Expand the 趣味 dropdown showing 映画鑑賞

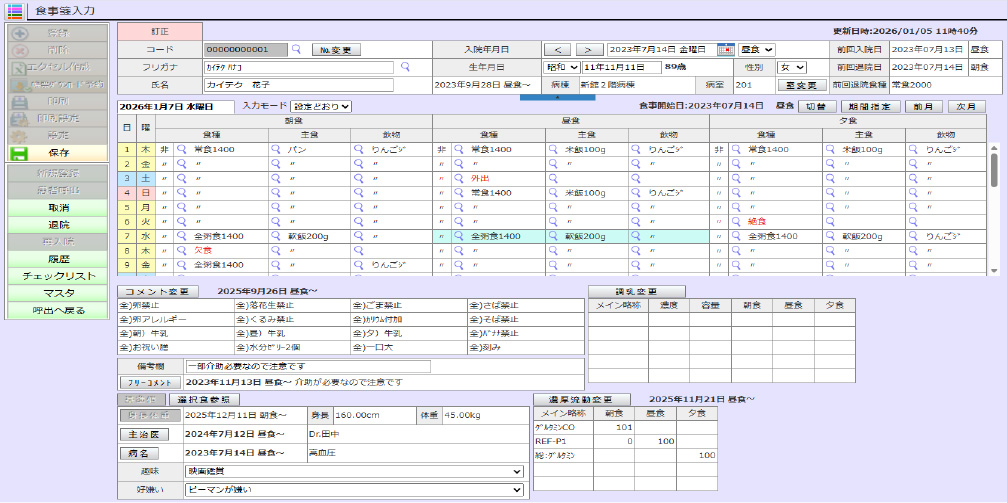pos(354,472)
